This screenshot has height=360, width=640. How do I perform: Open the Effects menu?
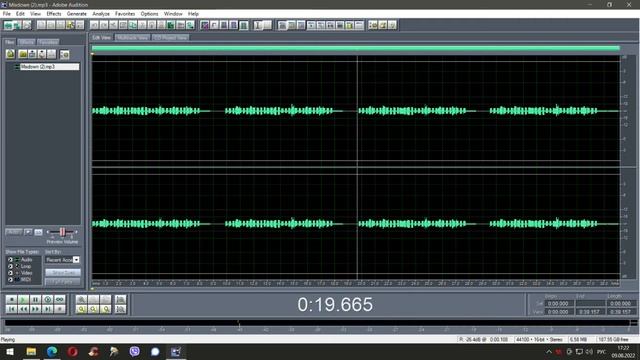pyautogui.click(x=53, y=13)
